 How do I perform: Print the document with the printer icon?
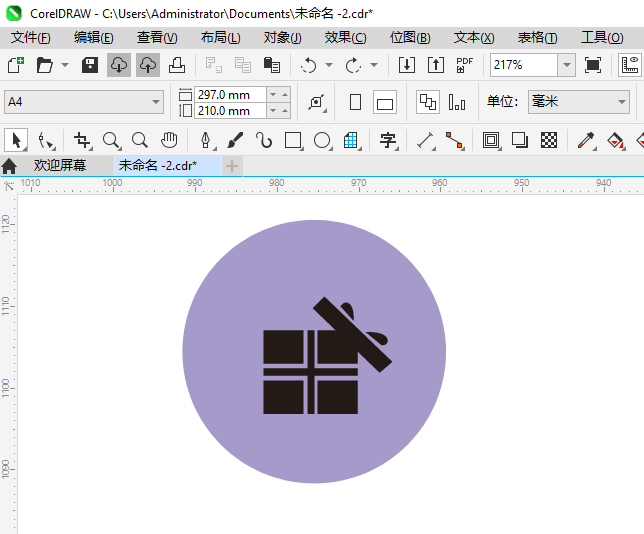[x=177, y=65]
